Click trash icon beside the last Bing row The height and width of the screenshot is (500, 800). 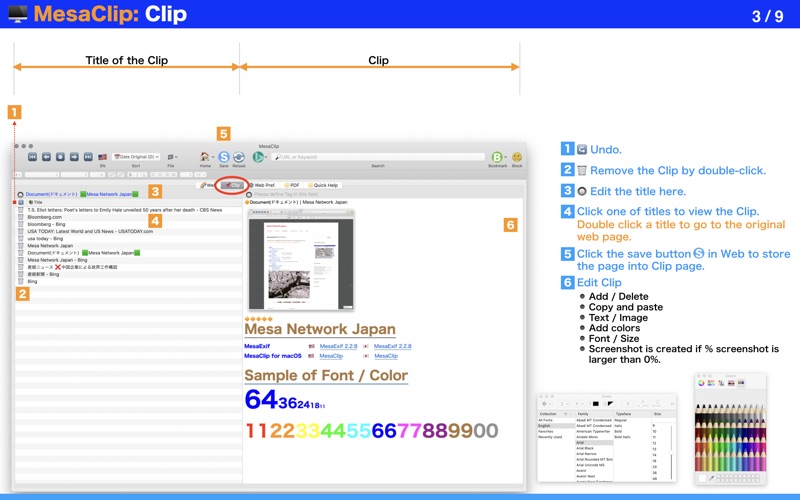pos(21,281)
